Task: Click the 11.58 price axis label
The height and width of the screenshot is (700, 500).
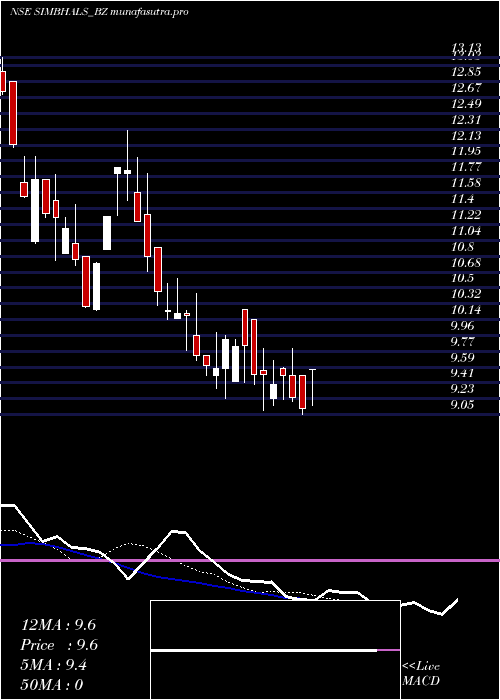Action: pos(466,183)
